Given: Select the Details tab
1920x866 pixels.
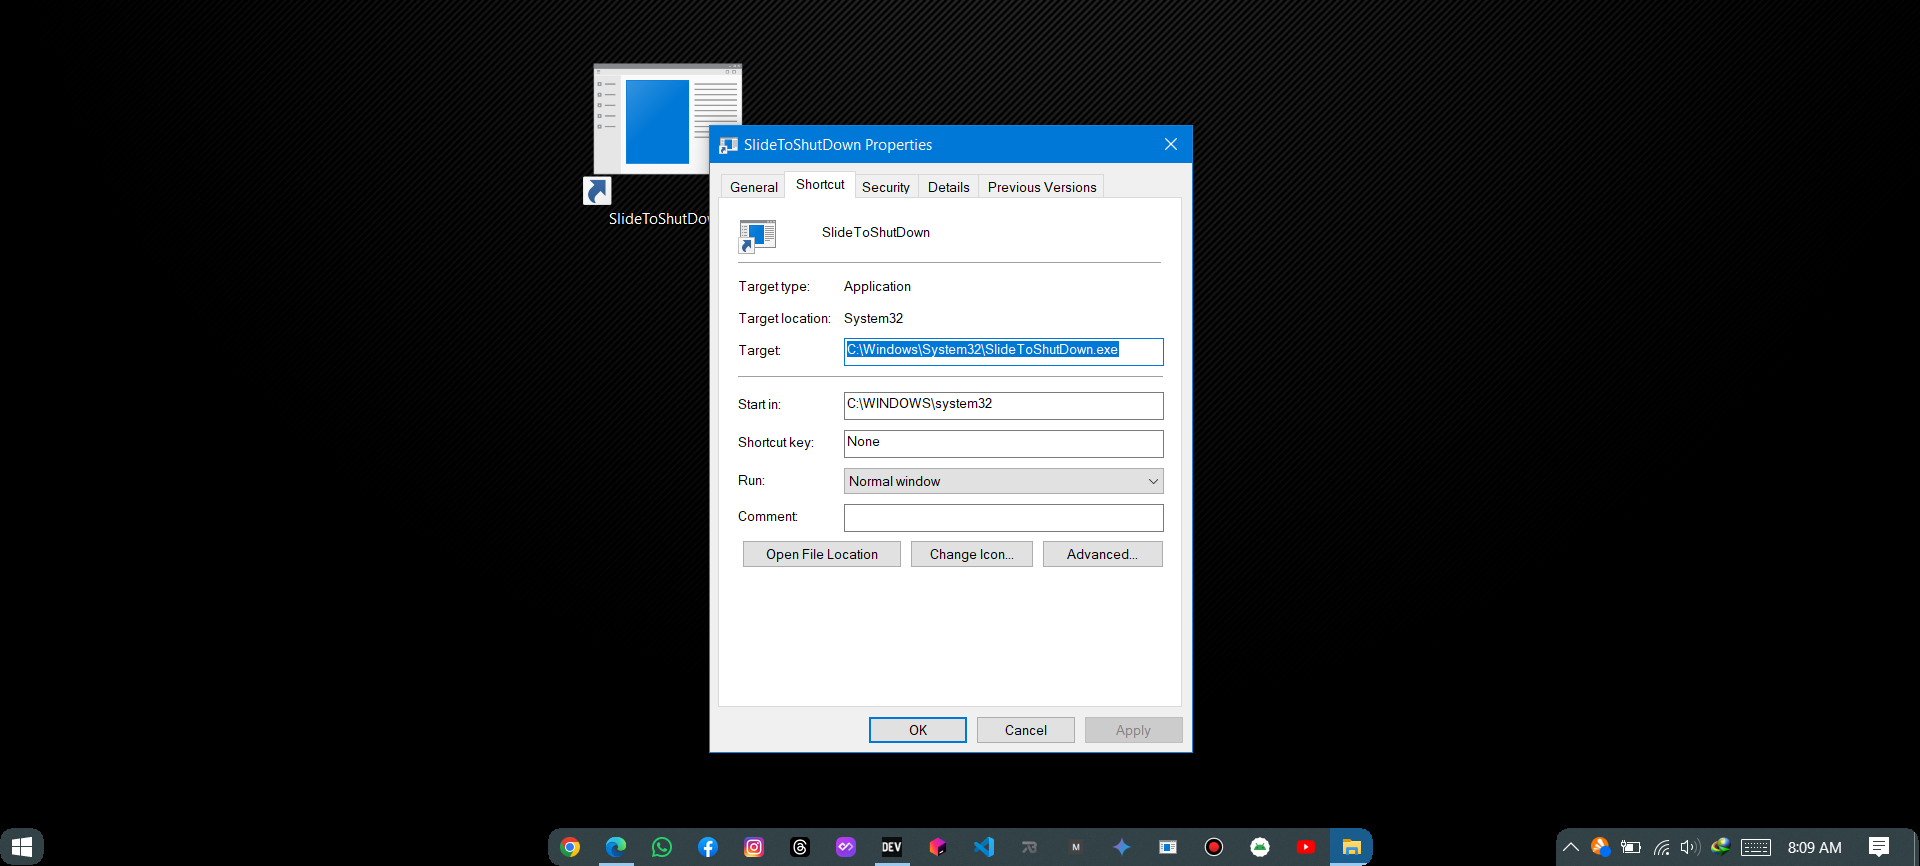Looking at the screenshot, I should click(x=948, y=187).
